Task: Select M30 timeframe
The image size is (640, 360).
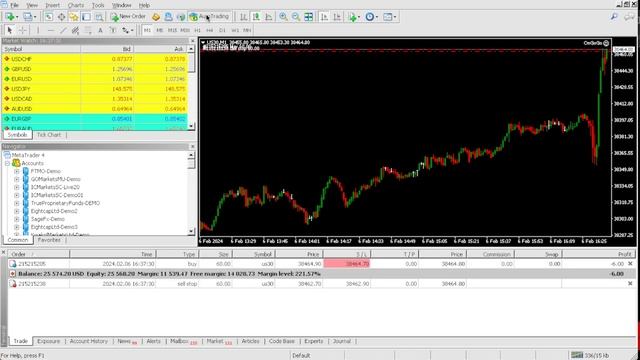Action: point(185,30)
